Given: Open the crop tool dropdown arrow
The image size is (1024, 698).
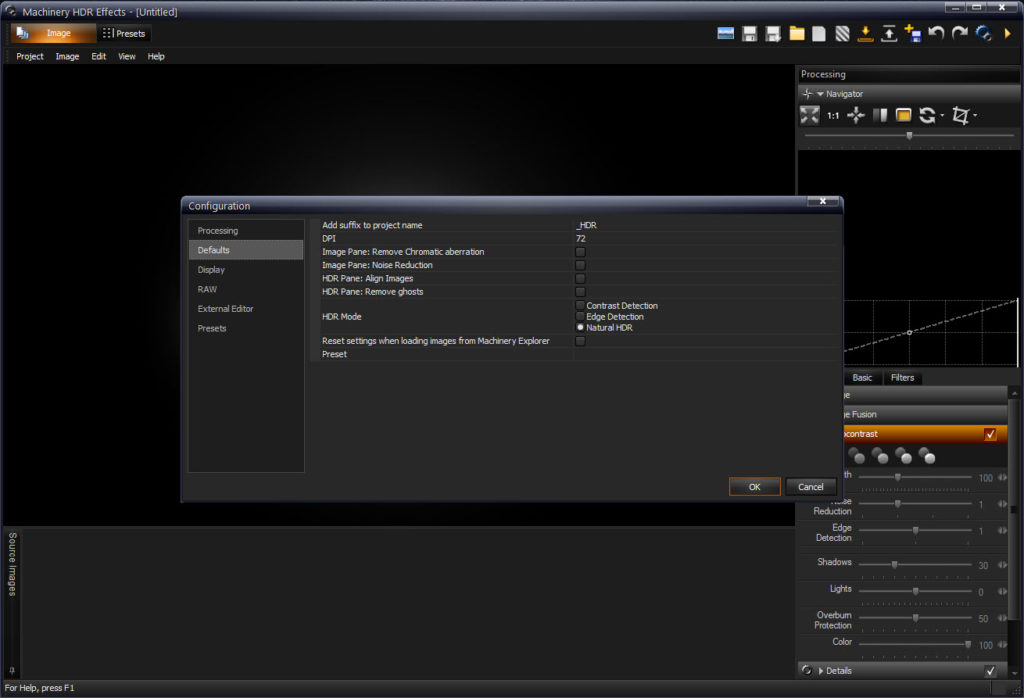Looking at the screenshot, I should (x=975, y=116).
